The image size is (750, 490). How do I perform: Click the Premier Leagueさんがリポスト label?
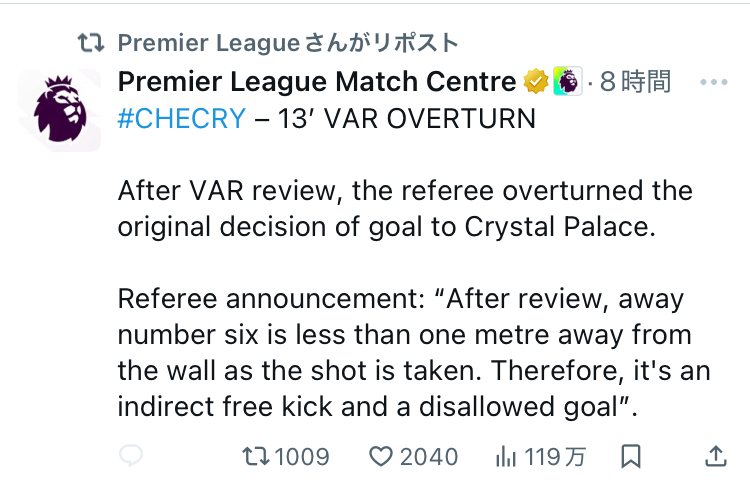pyautogui.click(x=288, y=43)
